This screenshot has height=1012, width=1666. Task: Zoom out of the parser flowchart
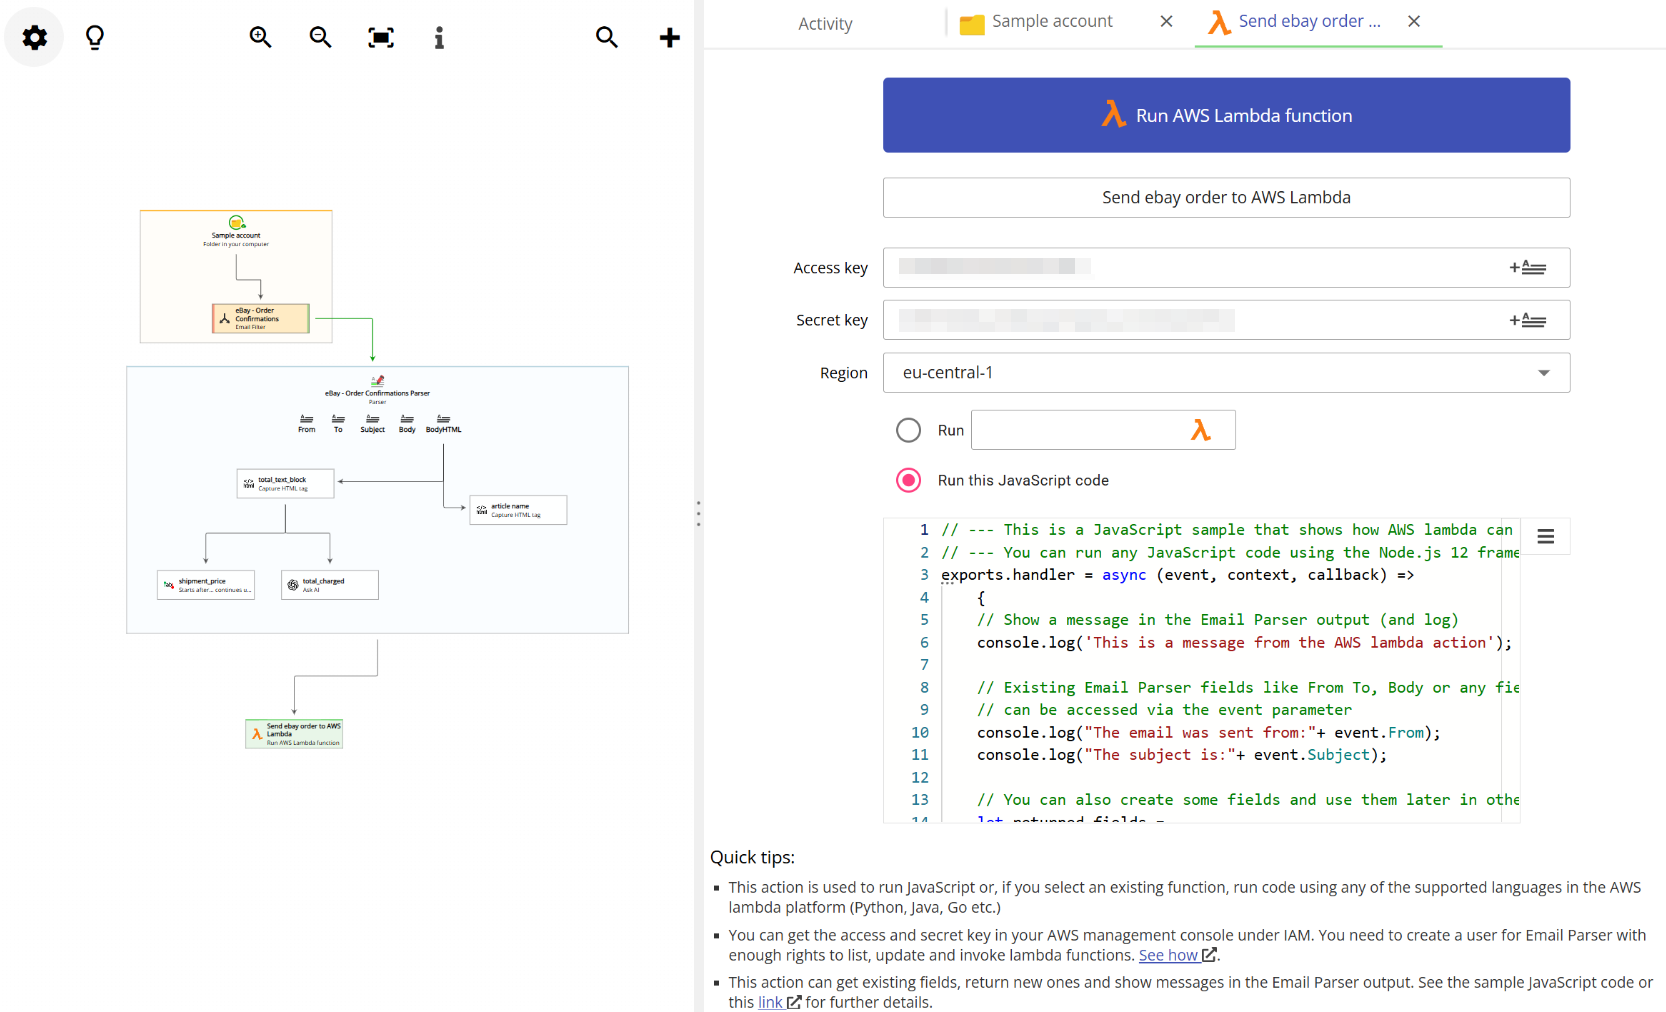[320, 37]
